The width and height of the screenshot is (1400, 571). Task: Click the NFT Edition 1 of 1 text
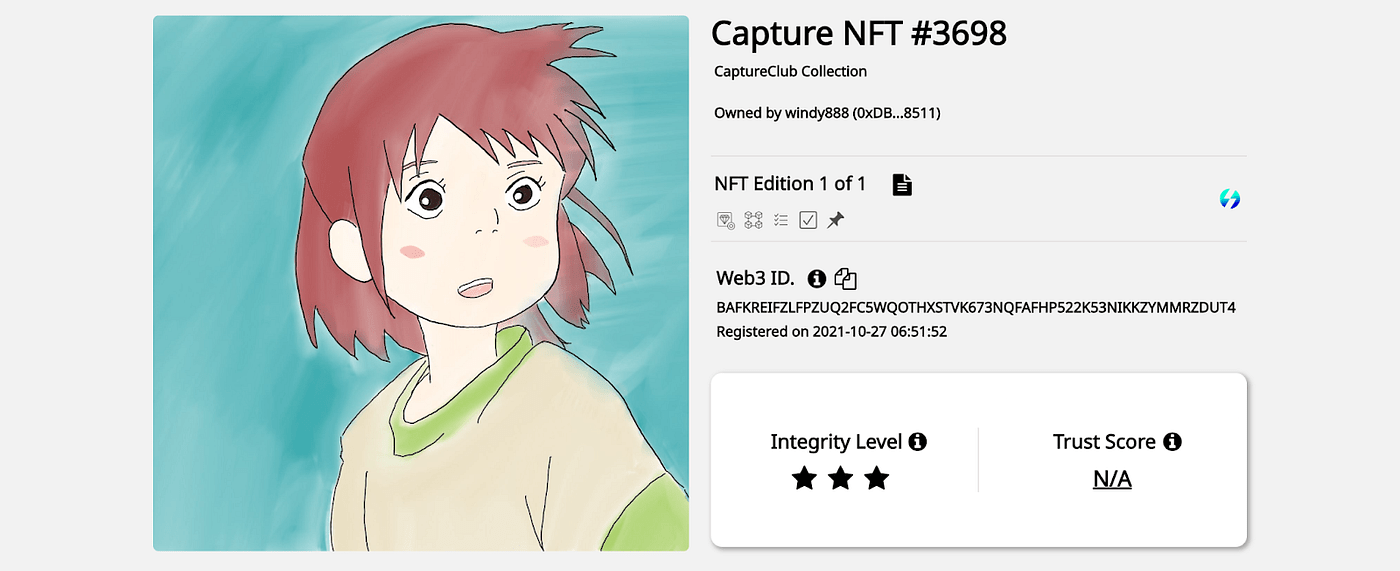point(790,184)
